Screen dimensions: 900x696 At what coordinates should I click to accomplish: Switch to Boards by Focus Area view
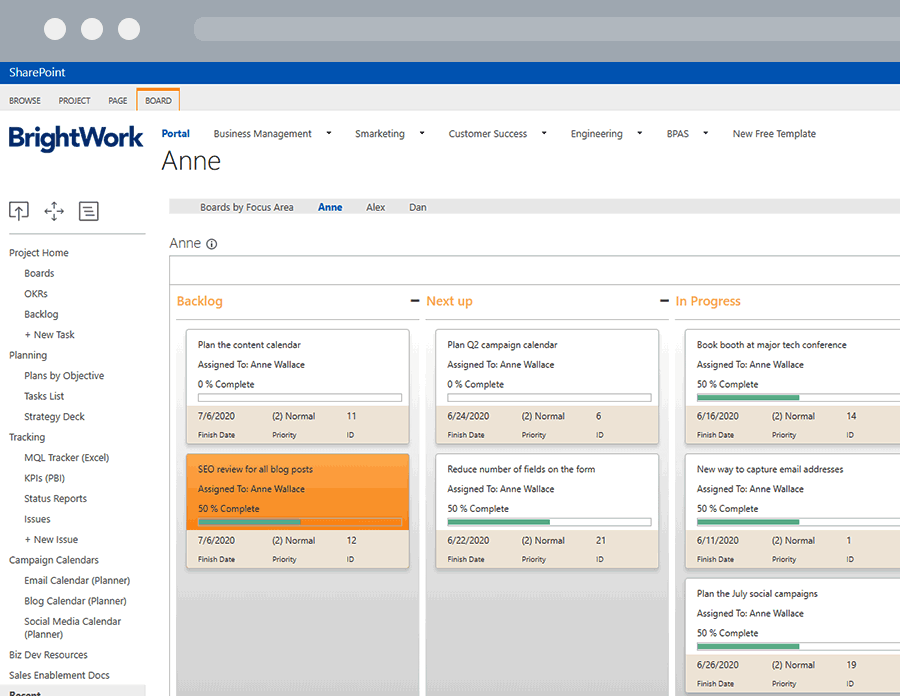(247, 207)
